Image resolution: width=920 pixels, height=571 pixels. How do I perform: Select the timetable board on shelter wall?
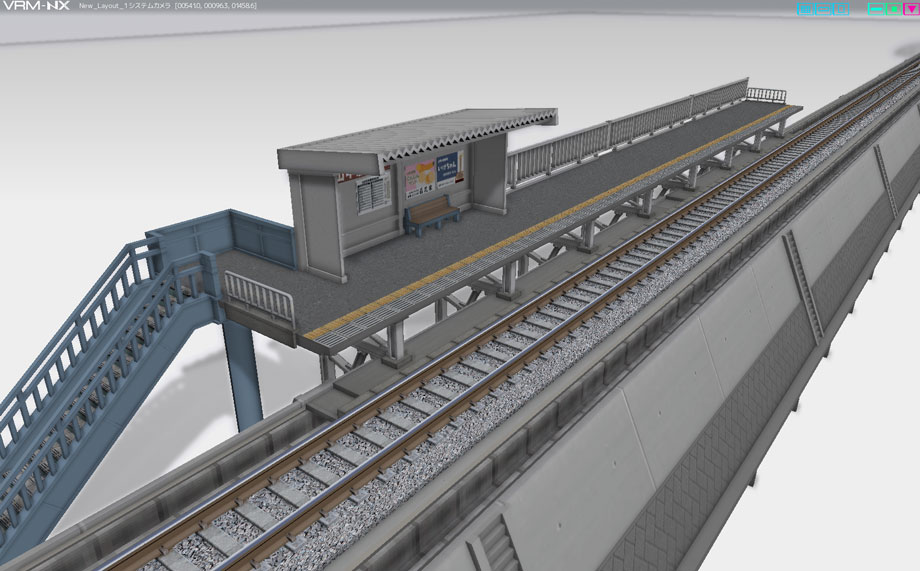click(x=373, y=194)
